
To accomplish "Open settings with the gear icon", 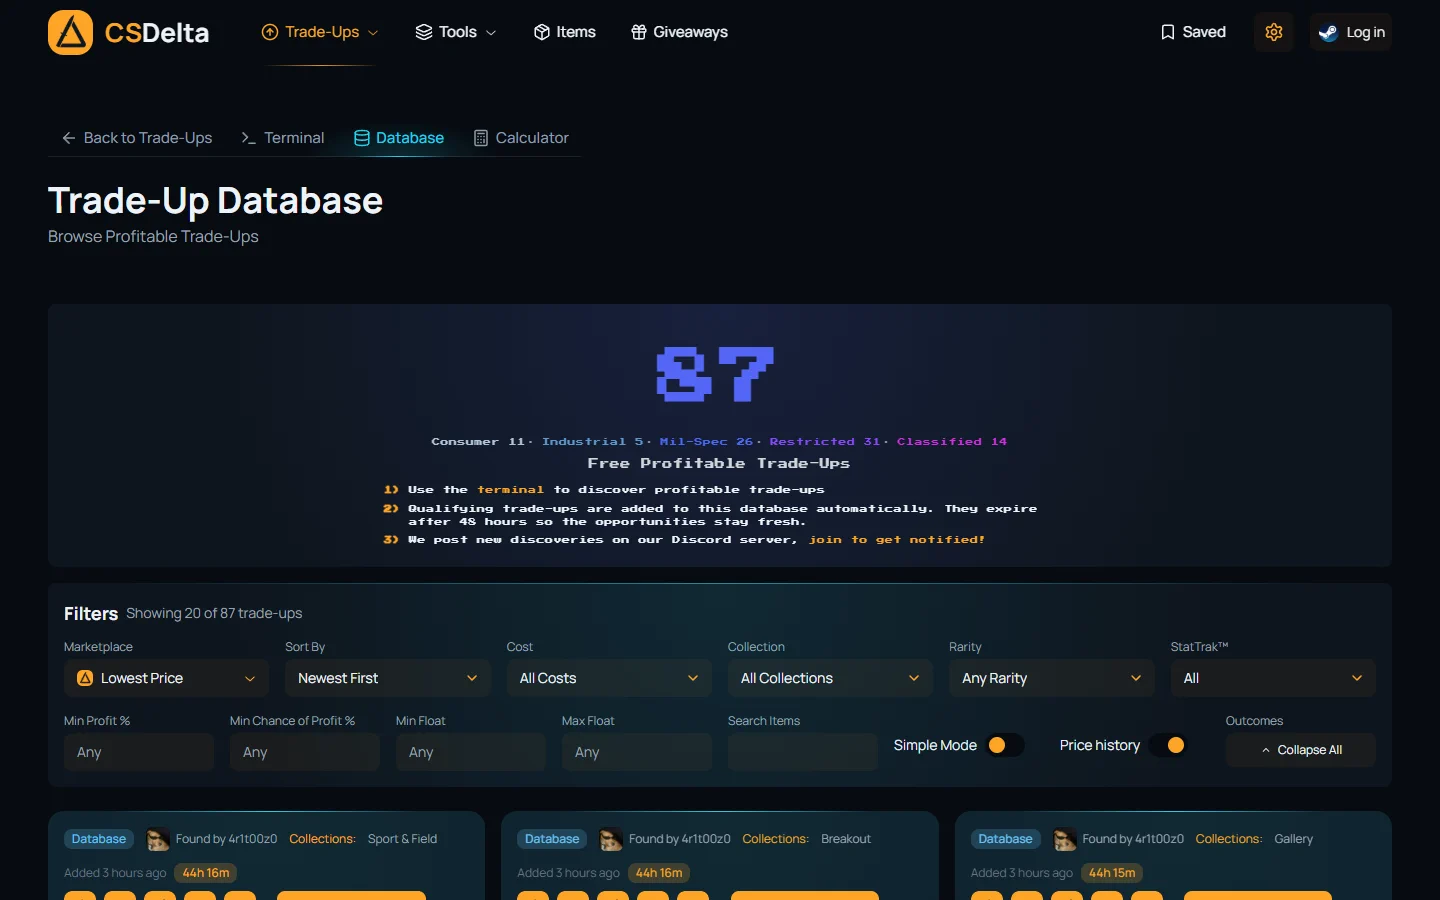I will tap(1274, 32).
